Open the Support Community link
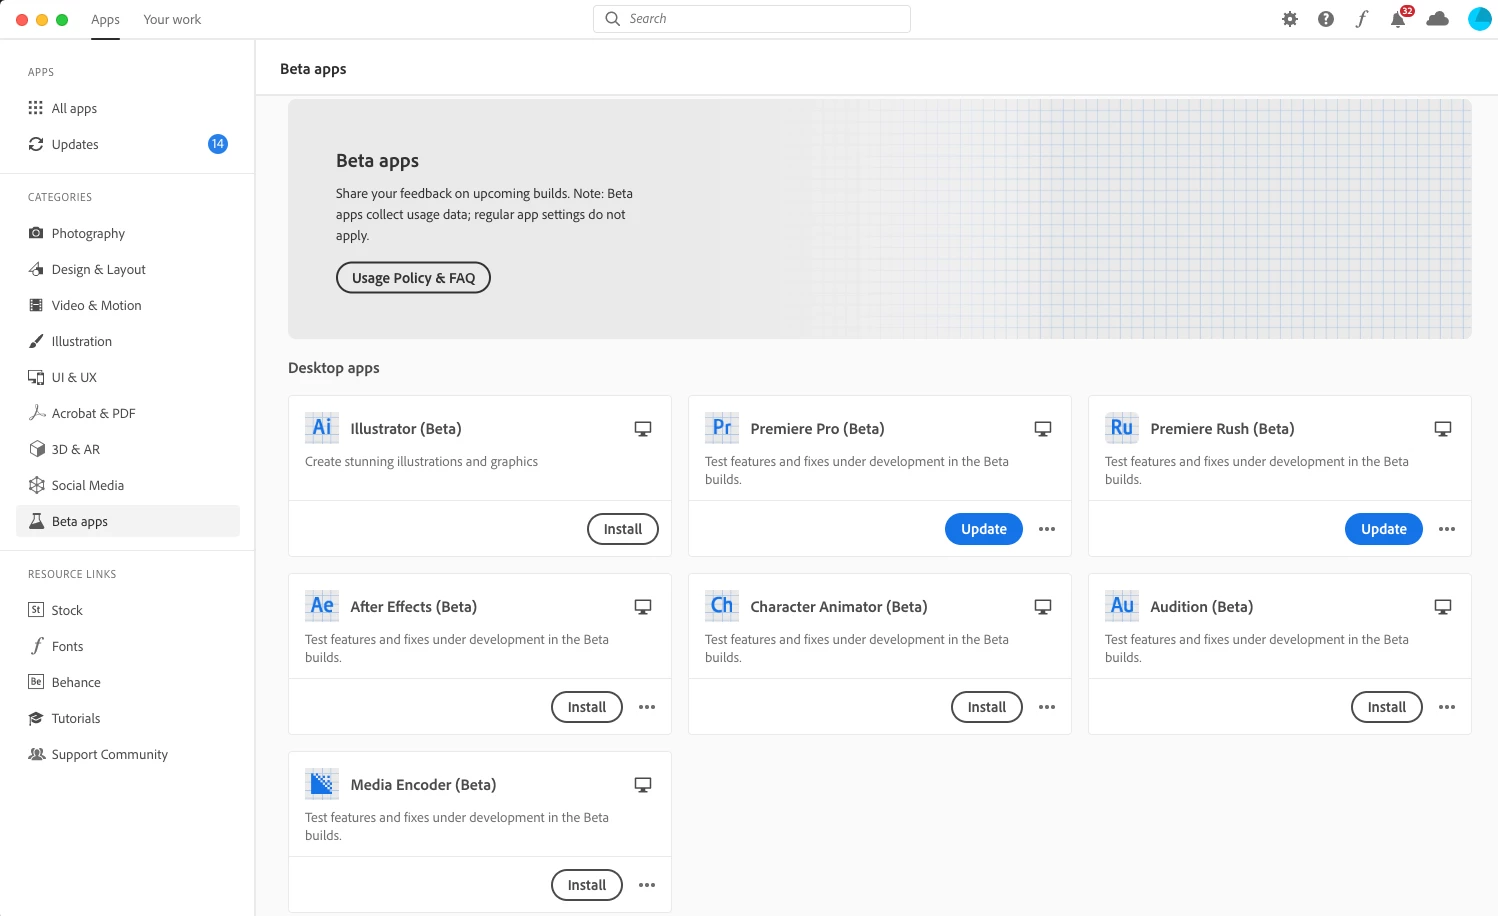 click(x=128, y=754)
